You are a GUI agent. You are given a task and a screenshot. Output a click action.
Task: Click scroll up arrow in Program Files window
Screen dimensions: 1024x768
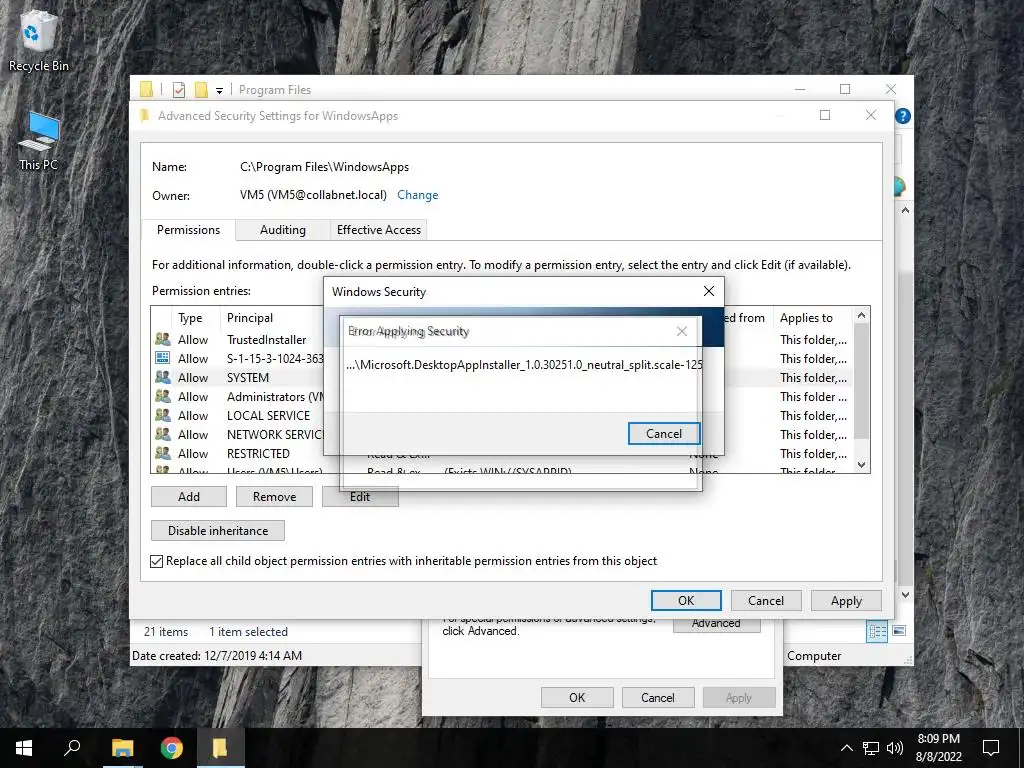(905, 210)
